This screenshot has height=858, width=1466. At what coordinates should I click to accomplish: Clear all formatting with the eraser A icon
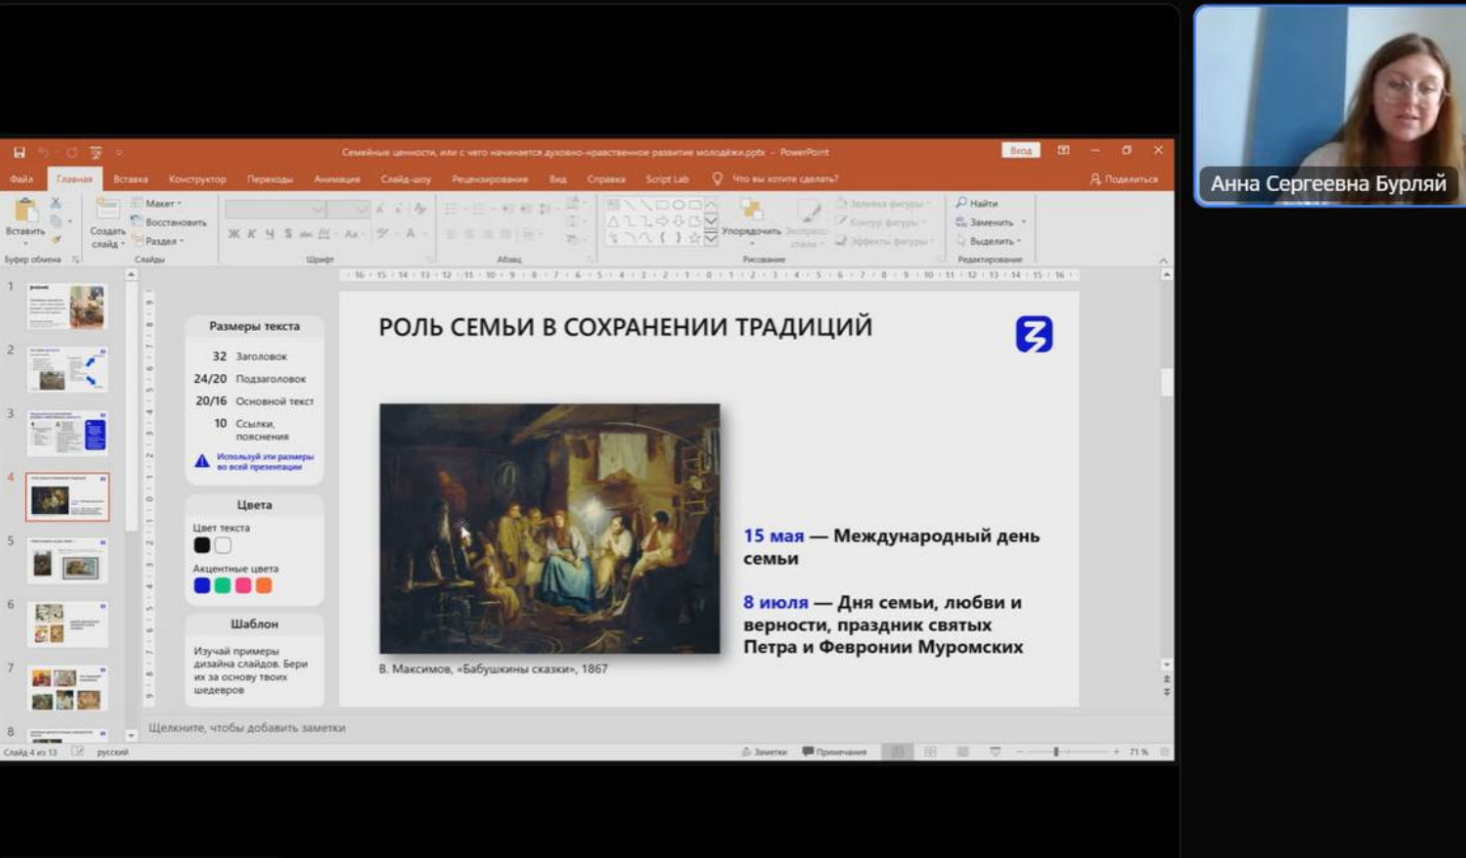pos(420,209)
